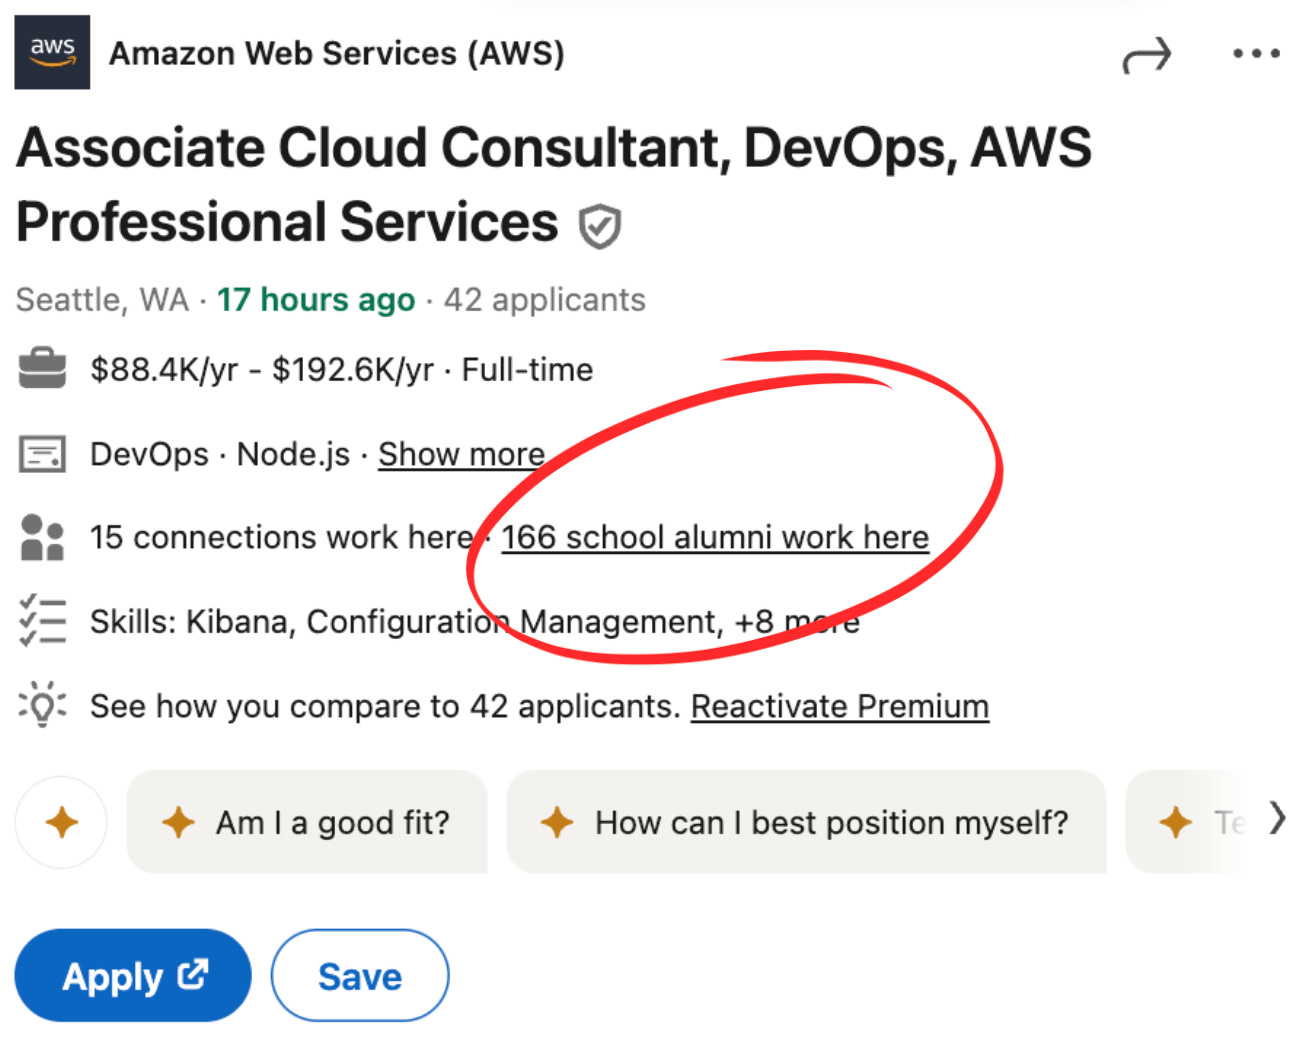1310x1042 pixels.
Task: Click the share arrow icon
Action: coord(1146,55)
